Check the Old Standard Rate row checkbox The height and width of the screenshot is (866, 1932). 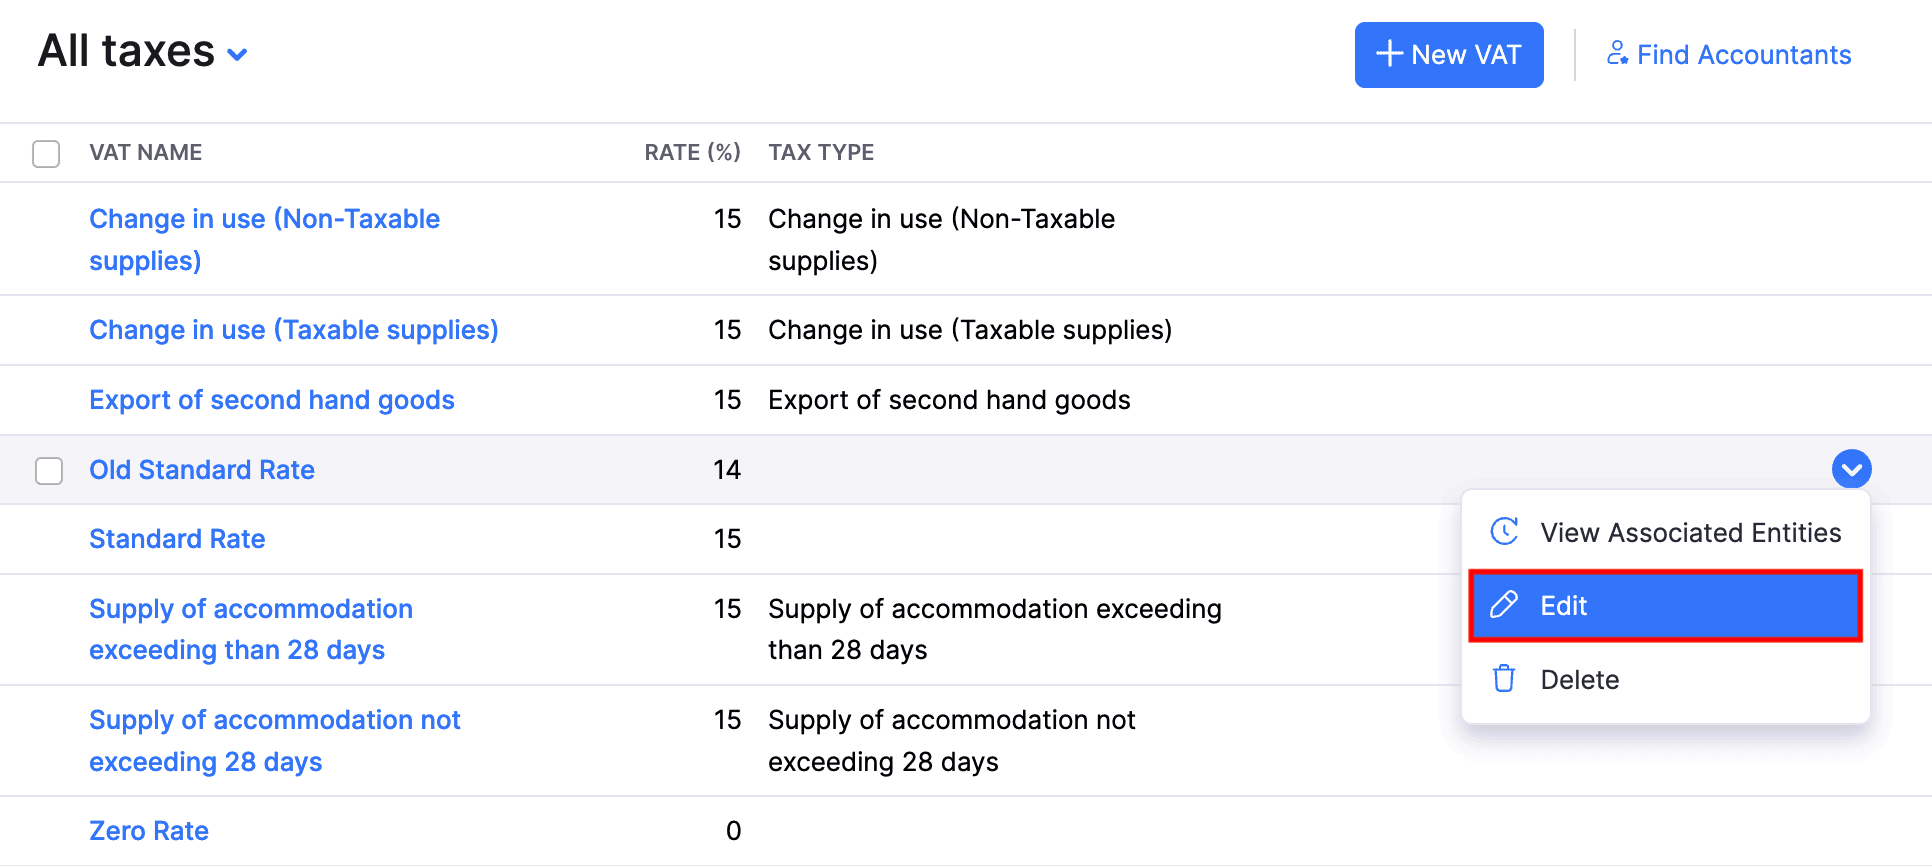coord(49,470)
